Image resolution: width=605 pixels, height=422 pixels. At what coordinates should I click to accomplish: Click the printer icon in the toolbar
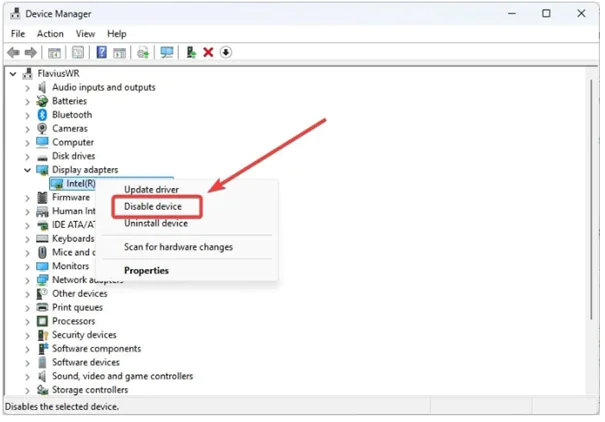pos(143,52)
